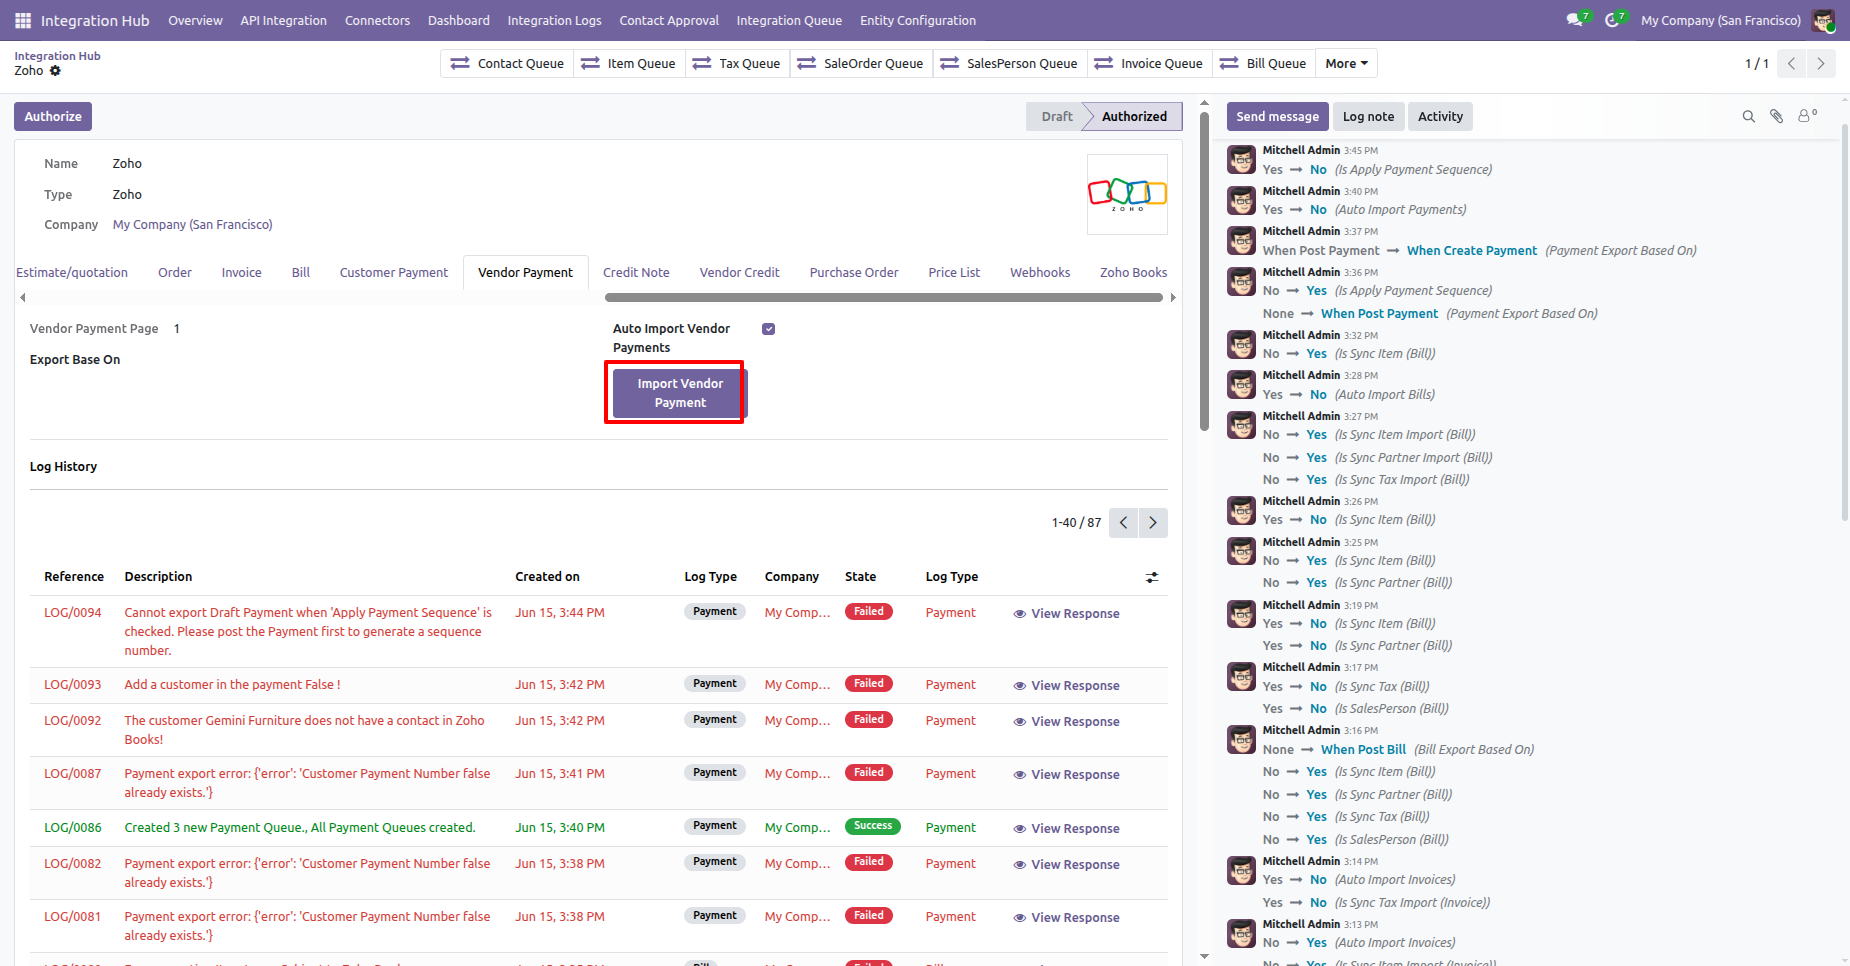Click the gear icon next to Zoho

55,71
